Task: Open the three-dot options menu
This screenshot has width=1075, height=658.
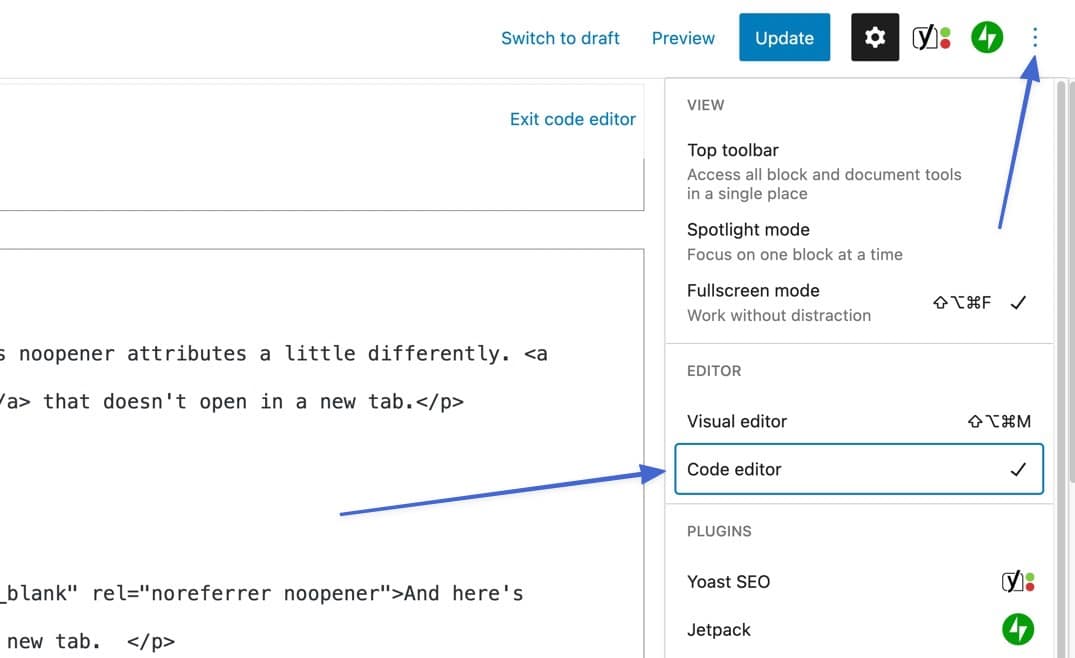Action: (1035, 37)
